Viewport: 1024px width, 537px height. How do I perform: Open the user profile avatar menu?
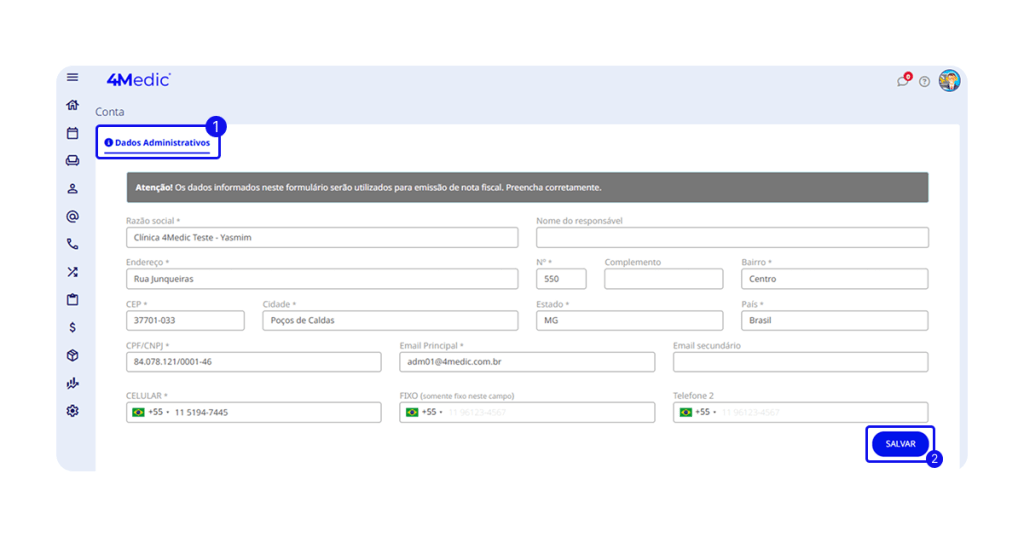point(949,81)
